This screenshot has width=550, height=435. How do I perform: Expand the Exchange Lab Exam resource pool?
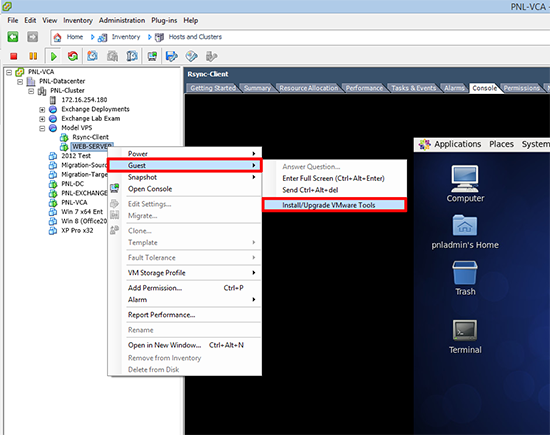42,119
